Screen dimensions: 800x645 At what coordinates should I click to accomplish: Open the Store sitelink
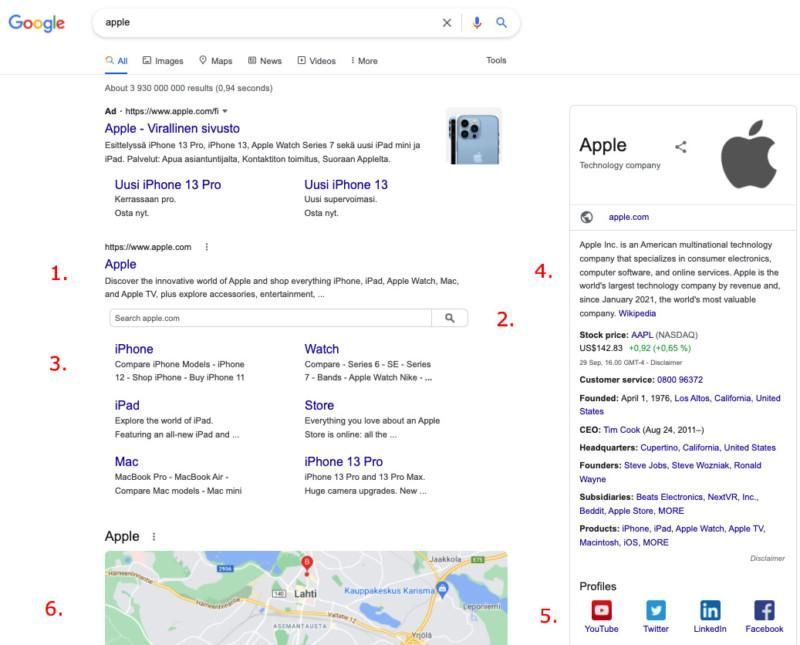[319, 405]
